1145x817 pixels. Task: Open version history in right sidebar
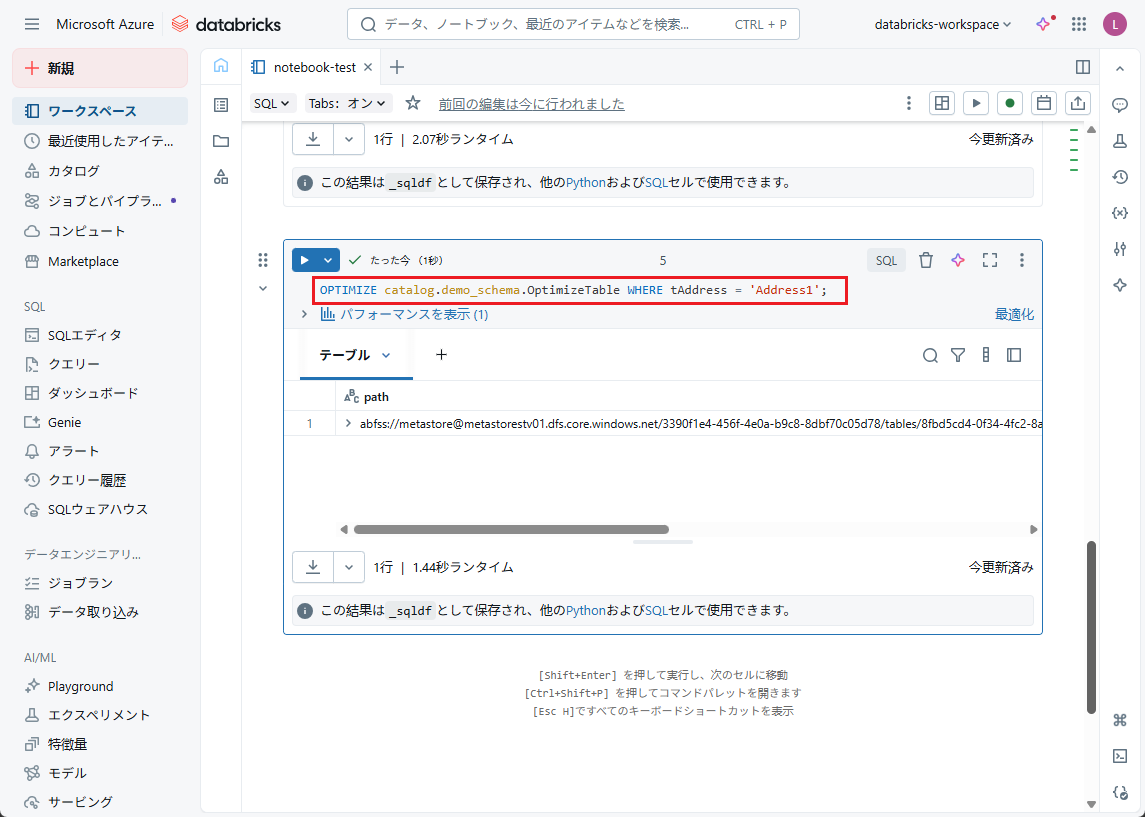tap(1120, 177)
